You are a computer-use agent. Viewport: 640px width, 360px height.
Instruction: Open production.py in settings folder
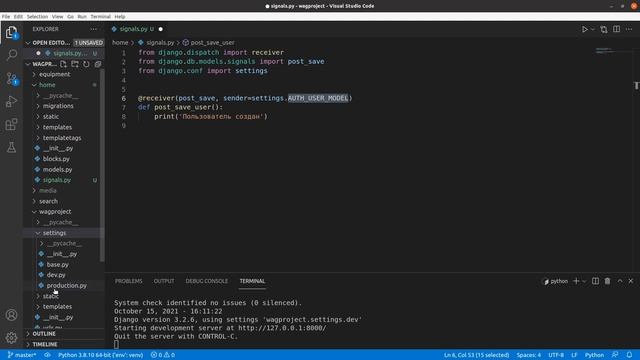(x=67, y=286)
